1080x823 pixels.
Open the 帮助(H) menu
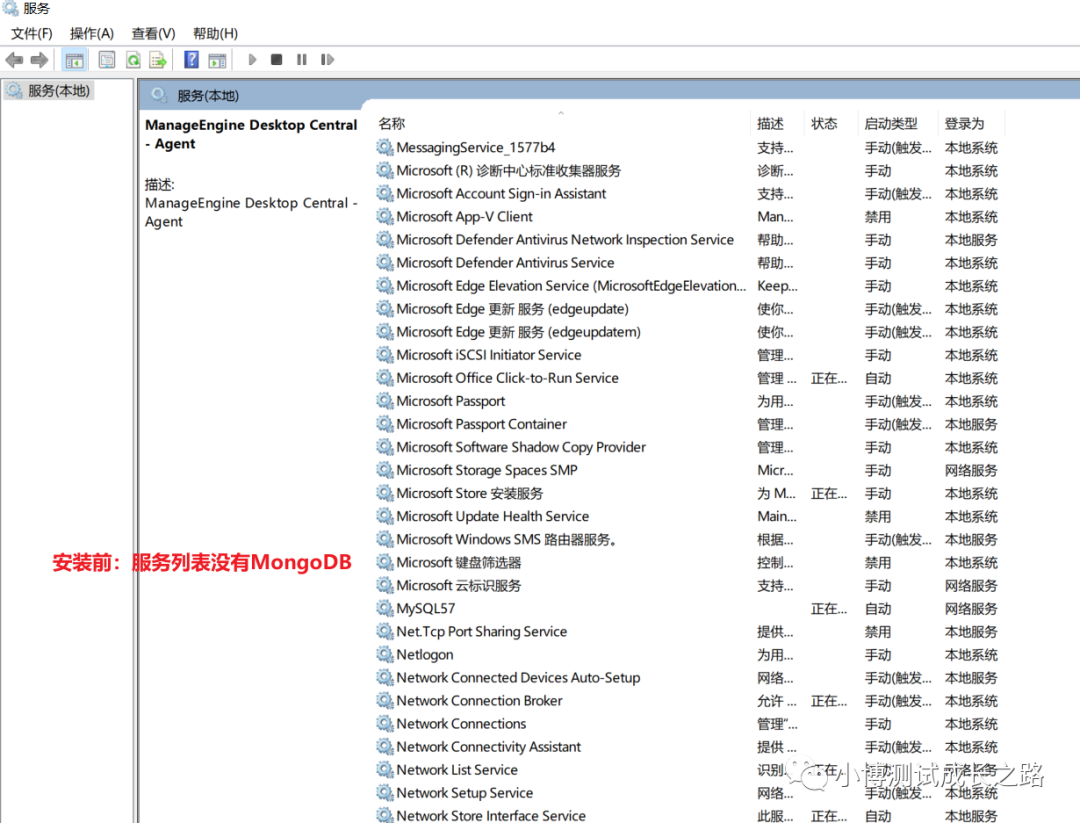coord(216,33)
